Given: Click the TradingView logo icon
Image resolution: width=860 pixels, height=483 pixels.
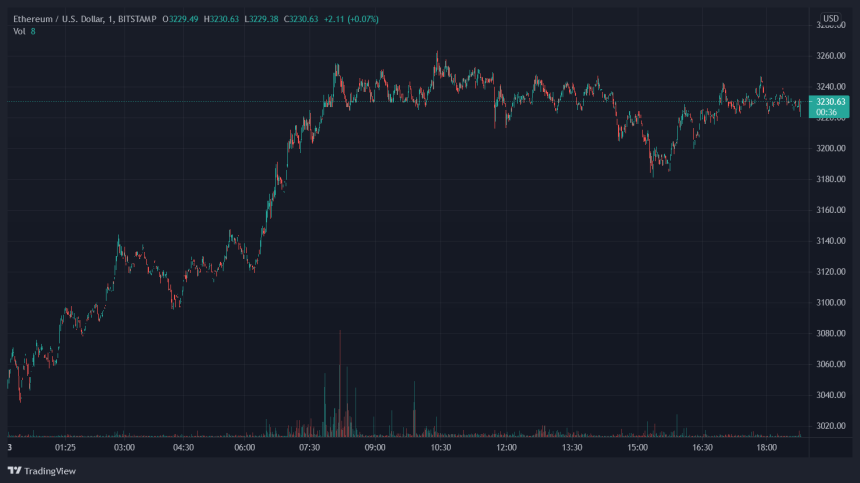Looking at the screenshot, I should (x=14, y=470).
